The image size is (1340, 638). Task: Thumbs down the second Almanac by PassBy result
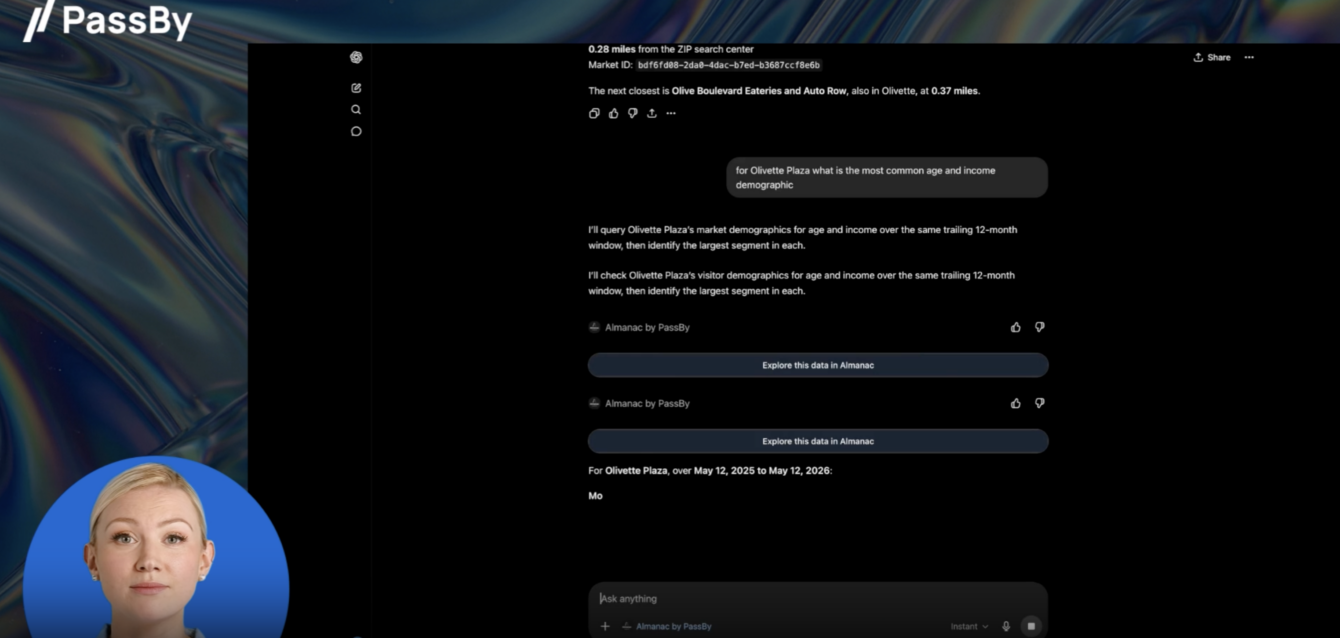(x=1039, y=403)
